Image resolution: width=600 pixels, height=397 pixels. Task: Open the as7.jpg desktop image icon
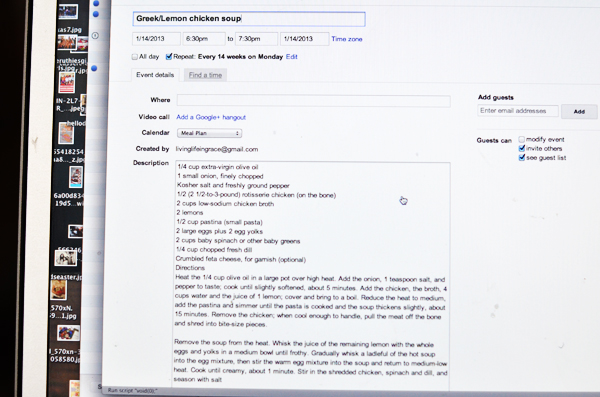[x=68, y=12]
